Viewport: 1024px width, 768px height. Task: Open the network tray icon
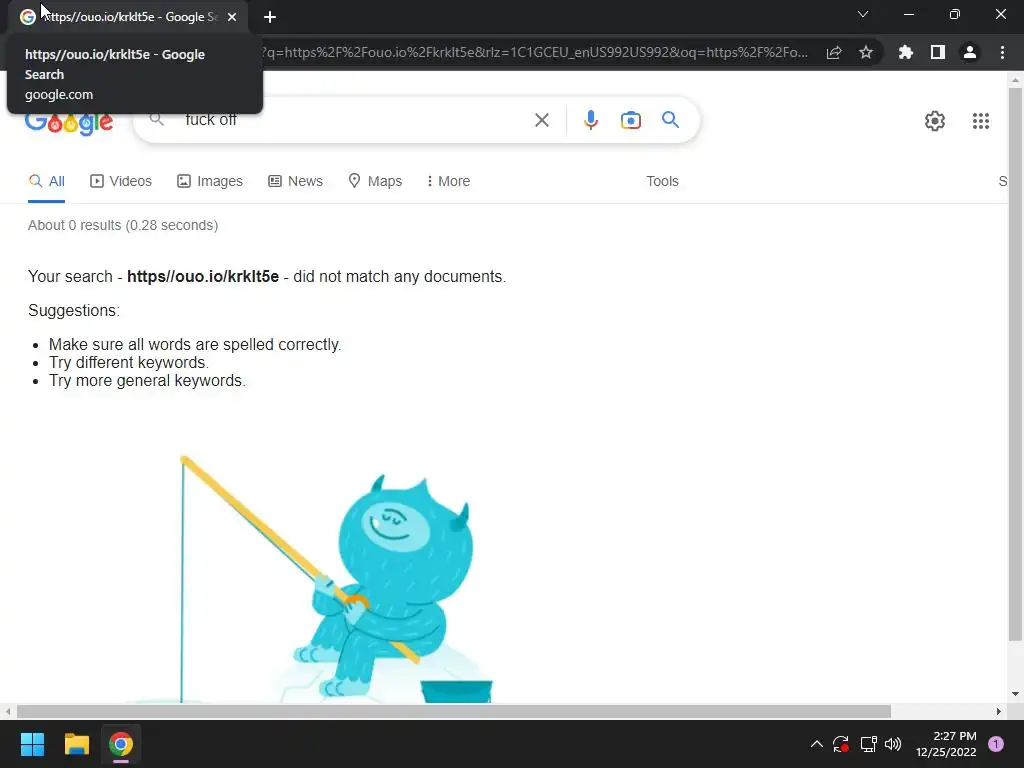click(x=868, y=744)
